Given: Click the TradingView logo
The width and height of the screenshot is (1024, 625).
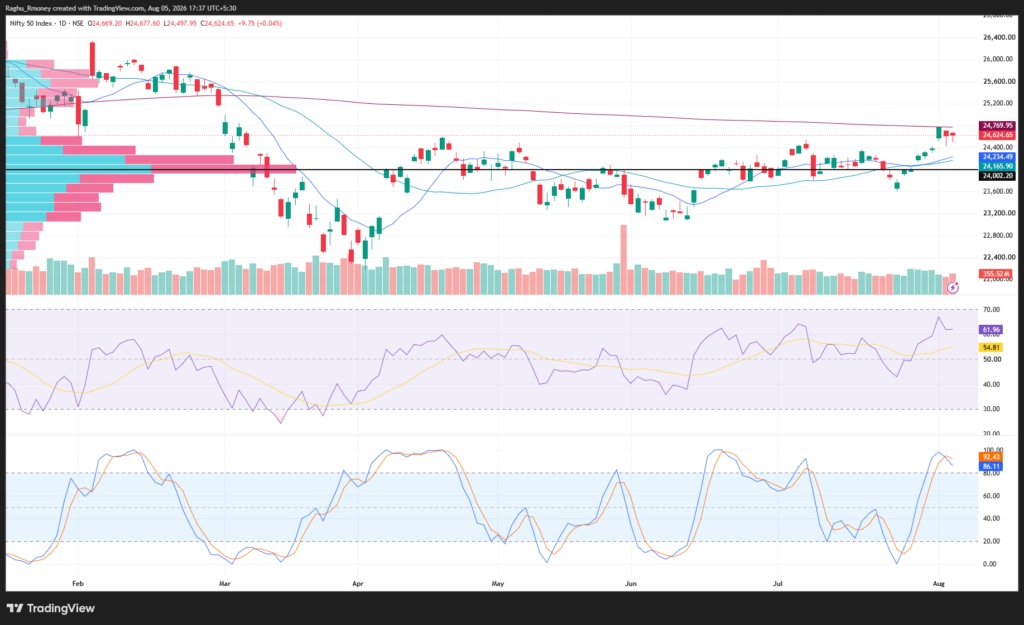Looking at the screenshot, I should pos(51,608).
